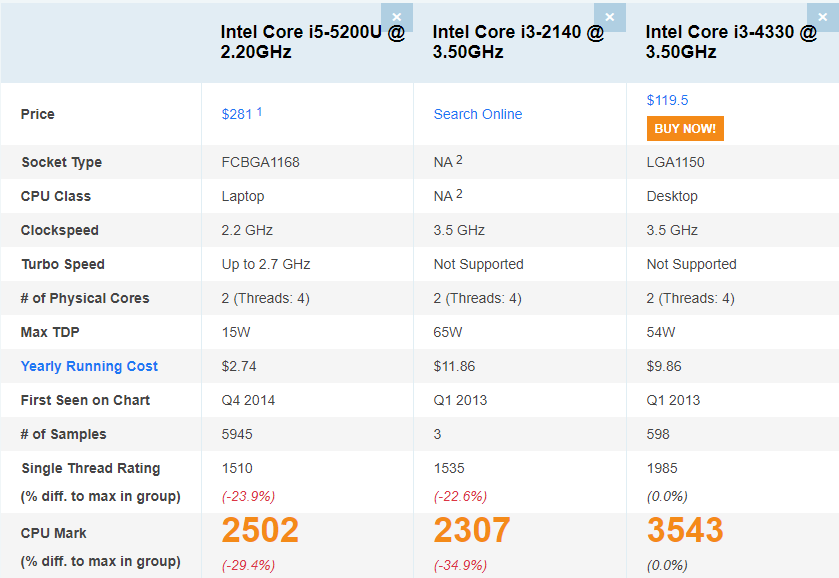The width and height of the screenshot is (839, 578).
Task: Click the FCBGA1168 socket type value
Action: tap(260, 162)
